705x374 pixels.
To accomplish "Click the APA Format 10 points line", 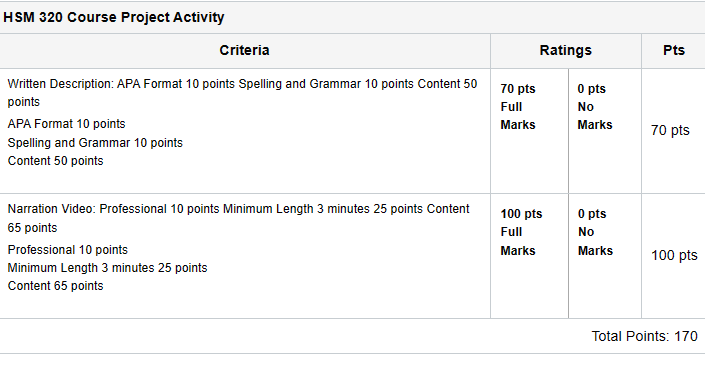I will tap(67, 124).
